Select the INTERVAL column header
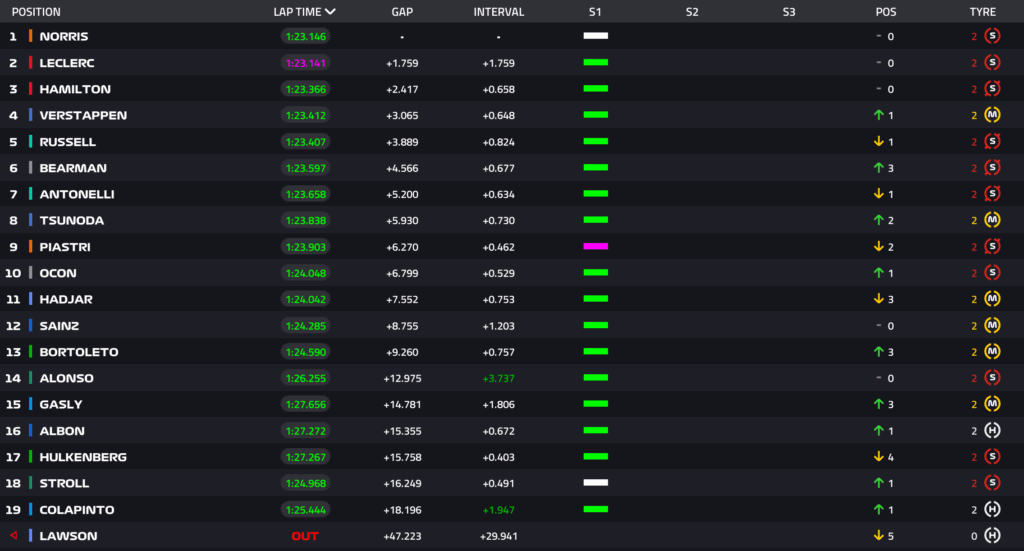1024x551 pixels. point(498,12)
